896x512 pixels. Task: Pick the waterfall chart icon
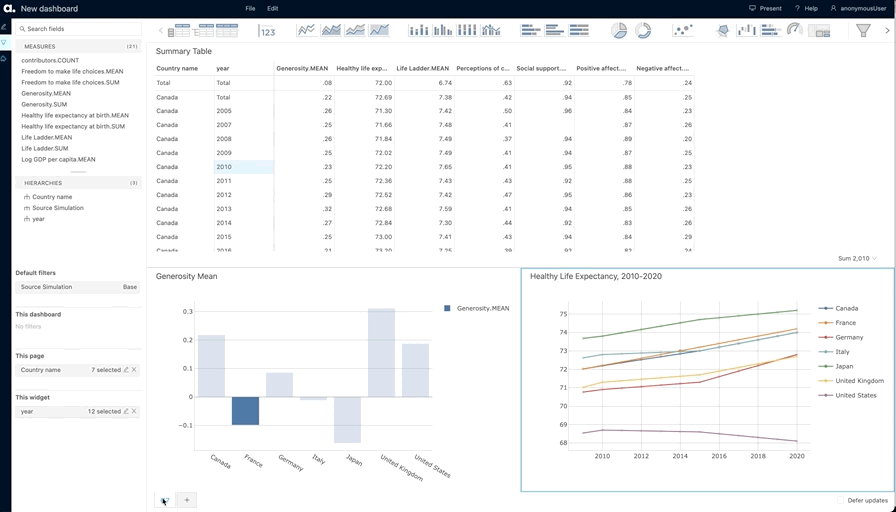746,30
